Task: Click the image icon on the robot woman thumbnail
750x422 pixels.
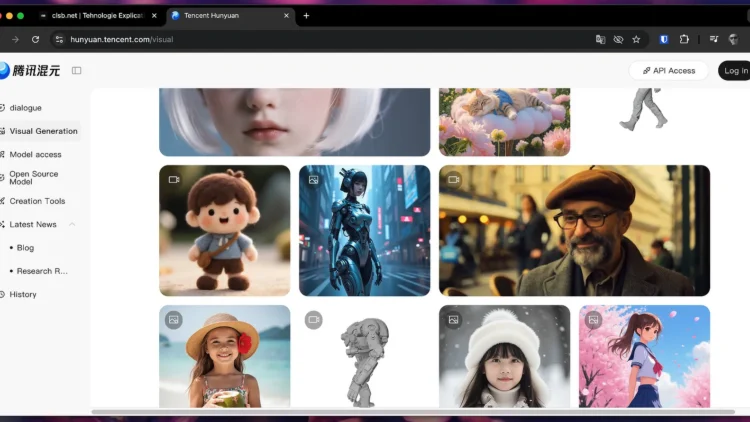Action: click(313, 180)
